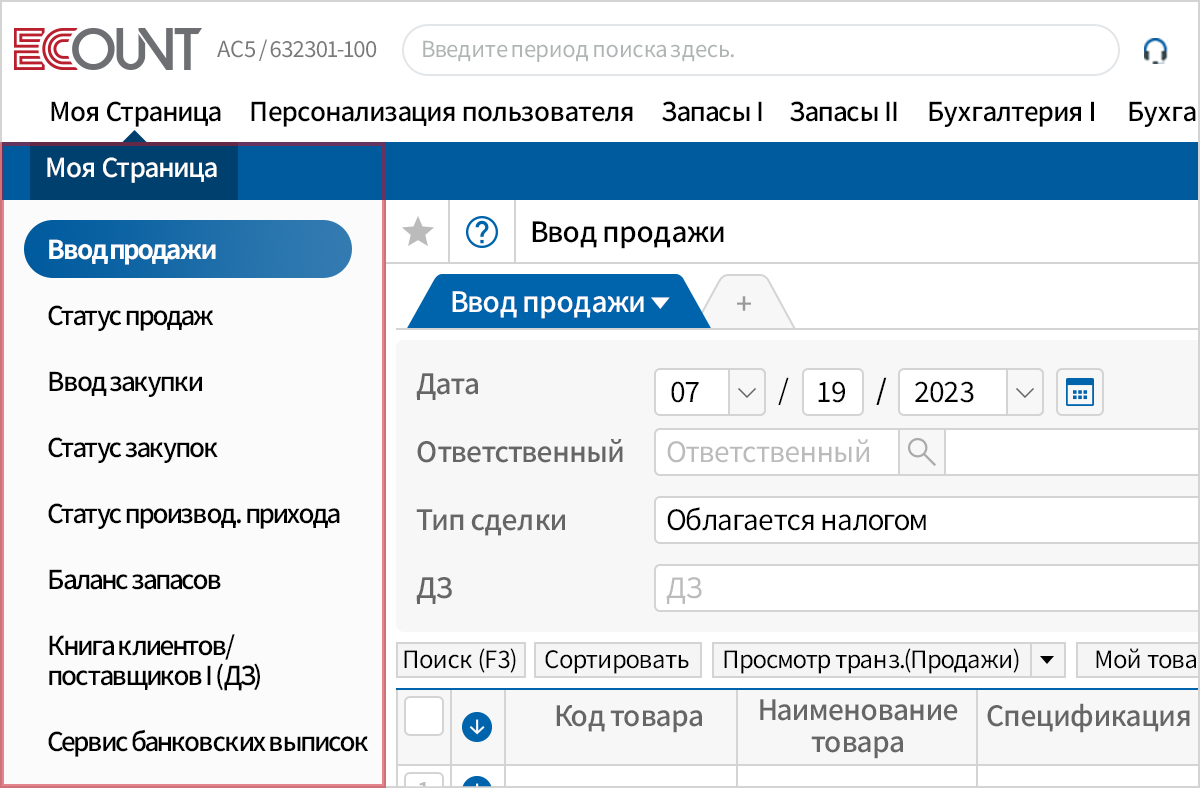Image resolution: width=1200 pixels, height=788 pixels.
Task: Open Сервис банковских выписок from the sidebar
Action: coord(207,743)
